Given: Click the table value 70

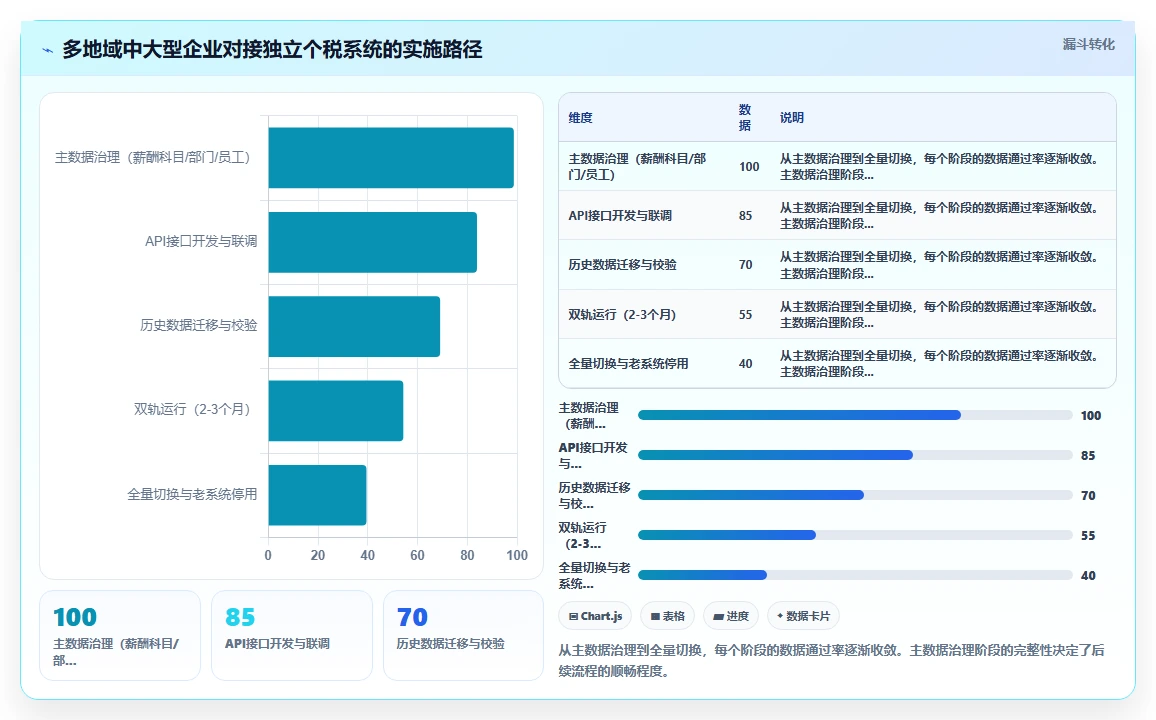Looking at the screenshot, I should point(745,265).
